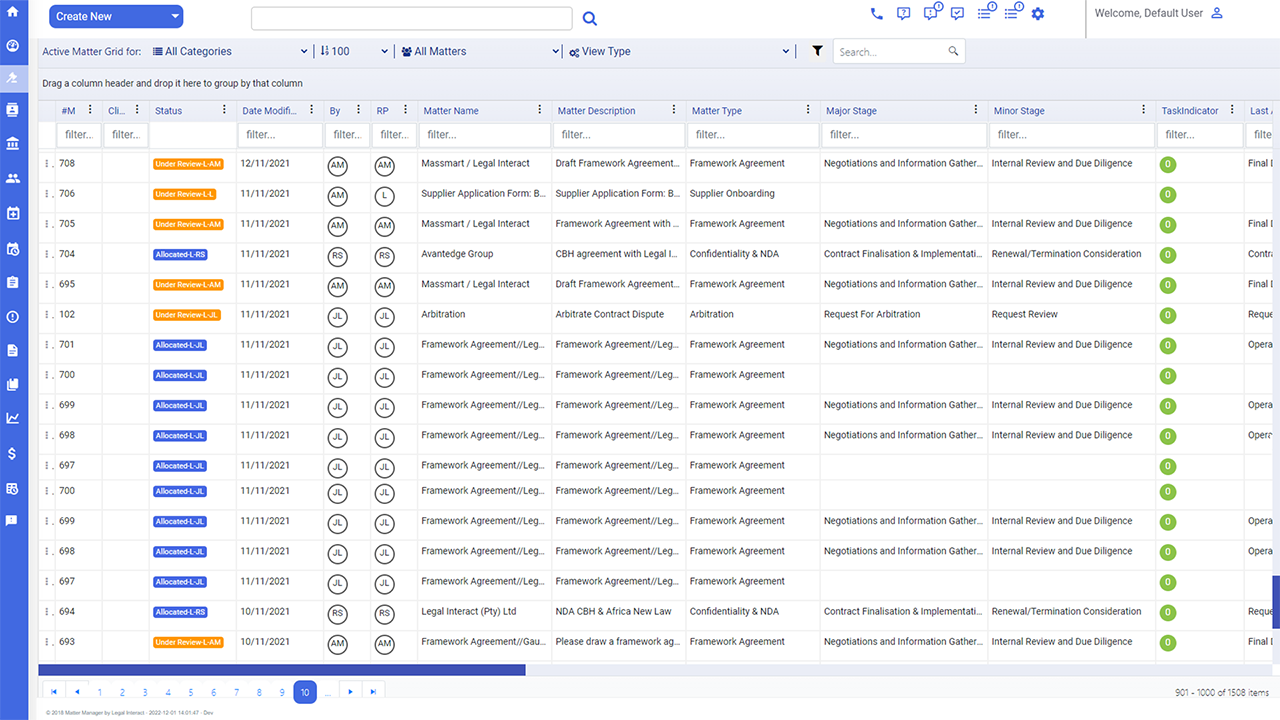
Task: Focus the top global search field
Action: [x=412, y=19]
